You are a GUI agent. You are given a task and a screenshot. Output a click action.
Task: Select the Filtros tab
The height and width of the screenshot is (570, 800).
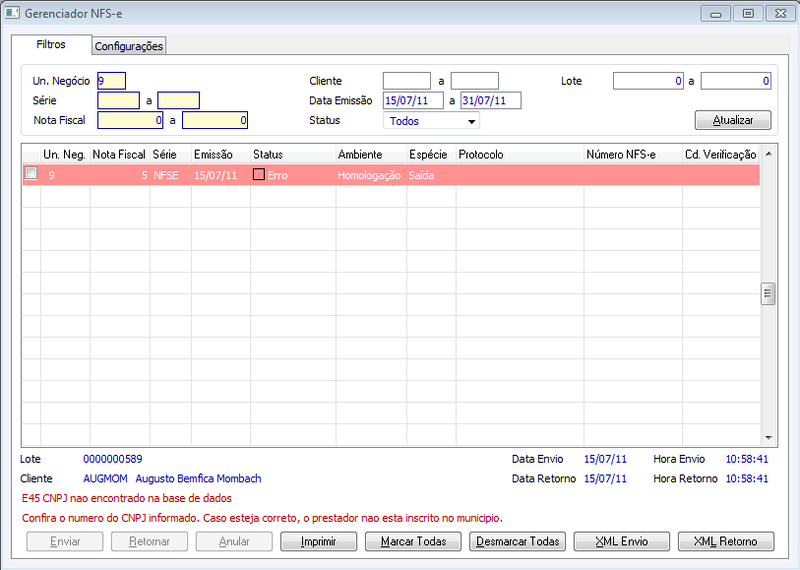51,44
